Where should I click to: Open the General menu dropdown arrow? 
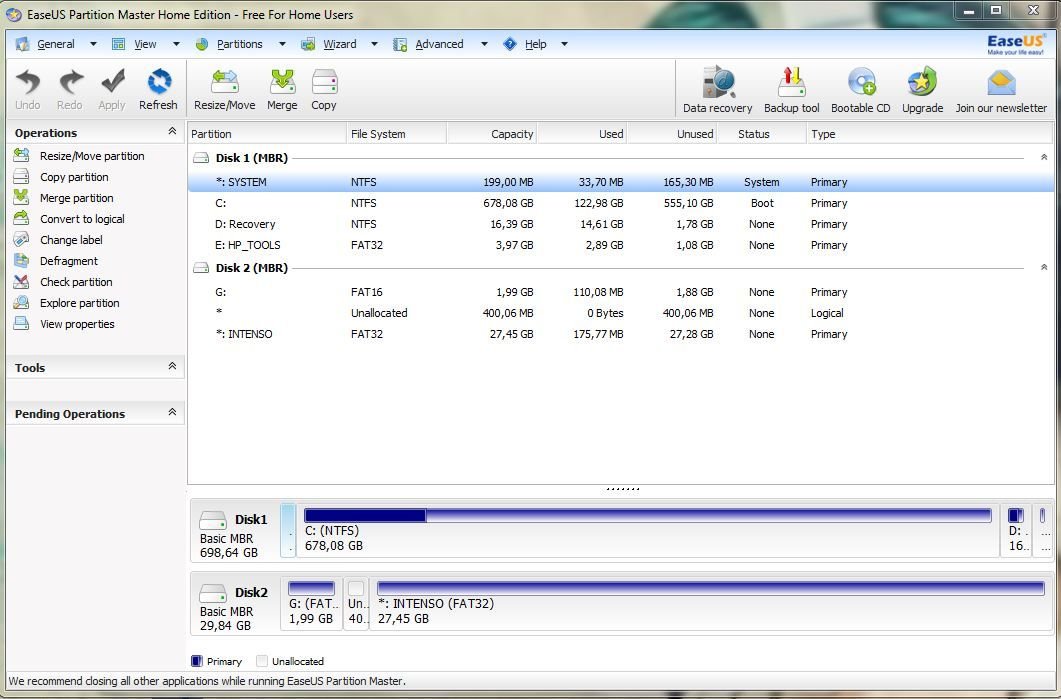pyautogui.click(x=93, y=44)
